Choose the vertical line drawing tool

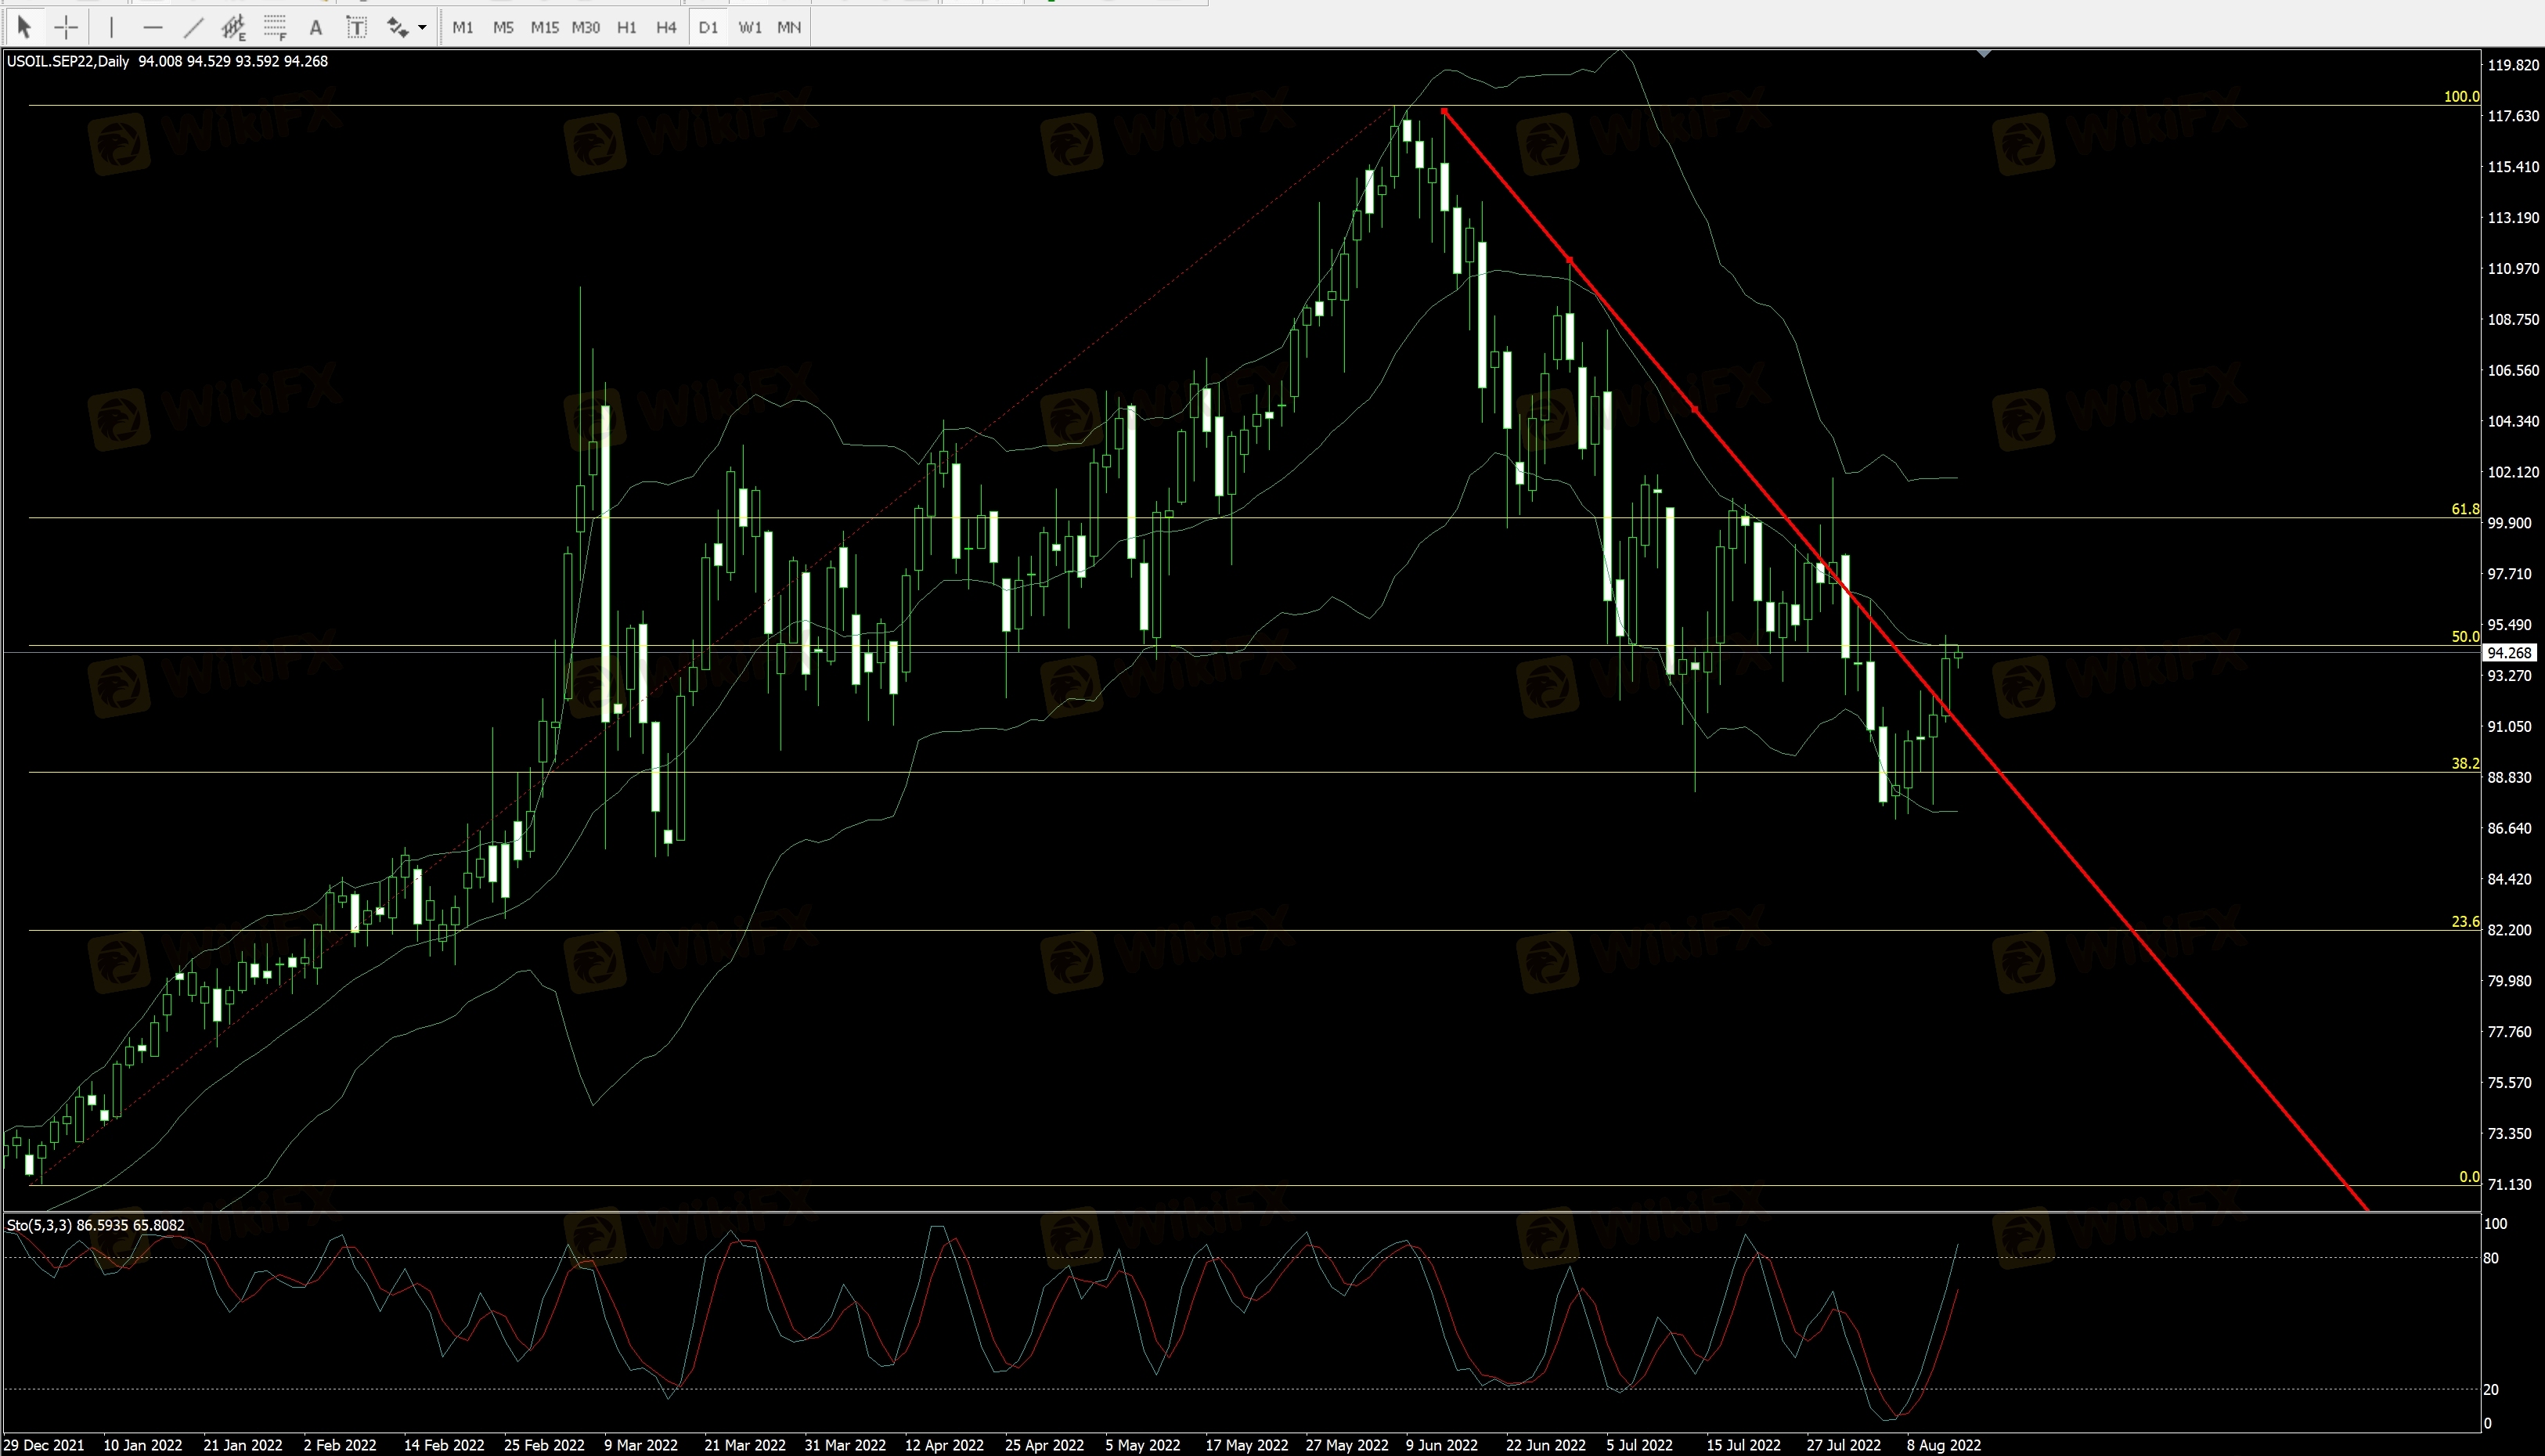point(111,27)
